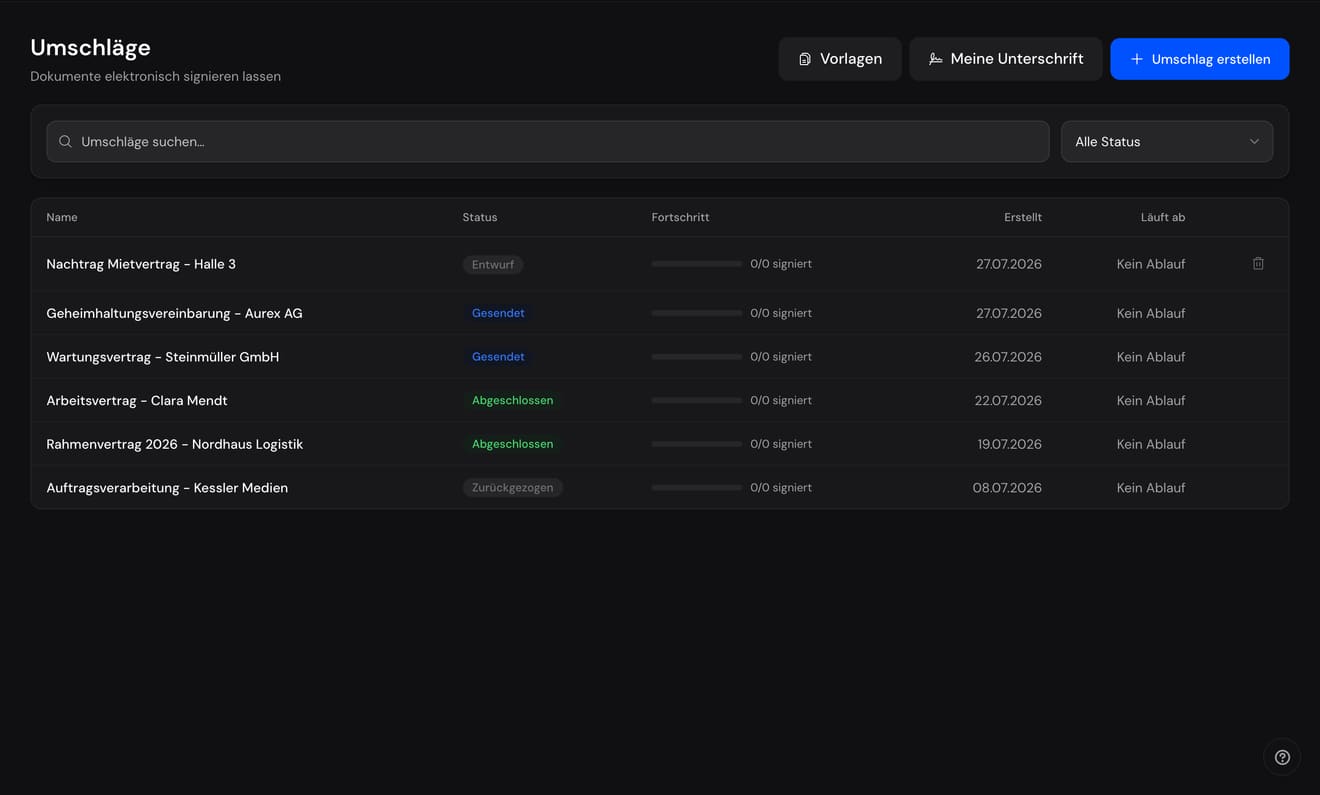Open Meine Unterschrift settings
Screen dimensions: 1320x795
(1006, 59)
